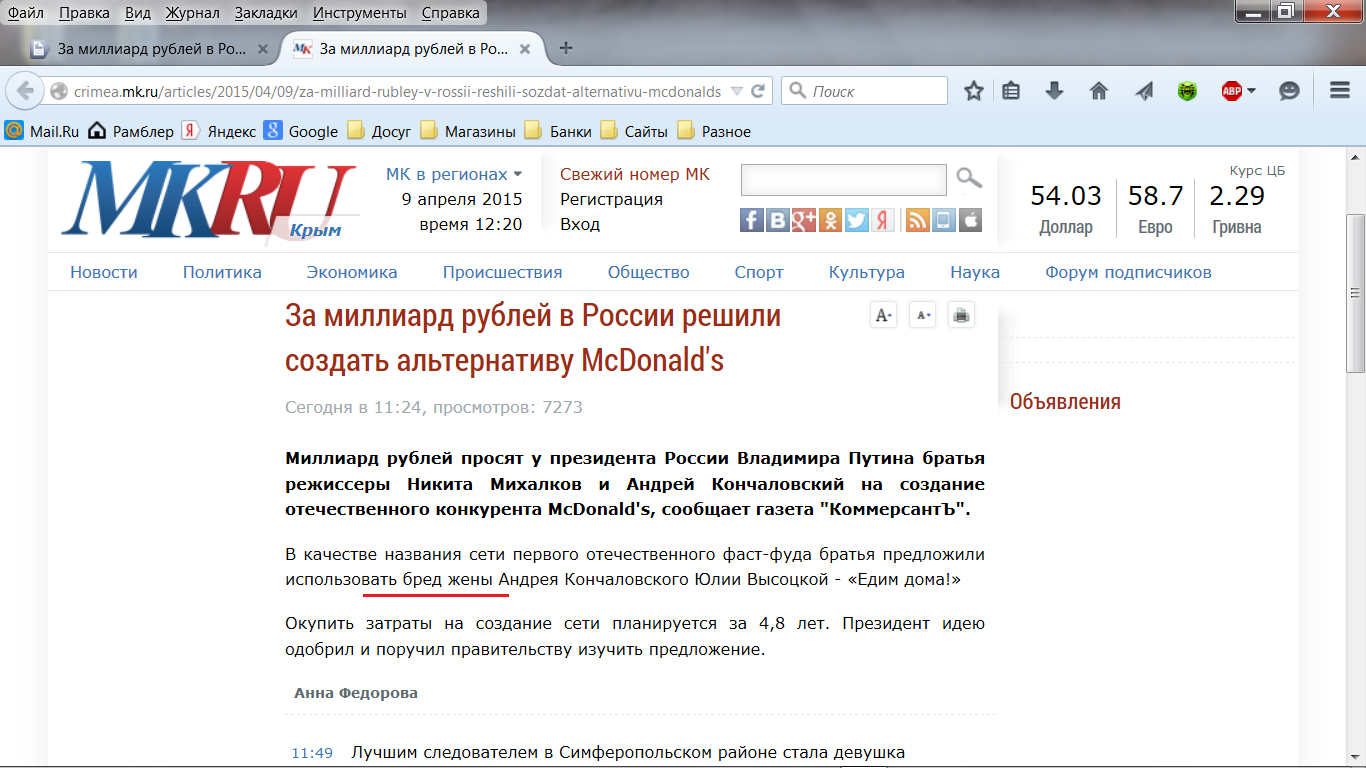
Task: Decrease article font size A- button
Action: (x=922, y=315)
